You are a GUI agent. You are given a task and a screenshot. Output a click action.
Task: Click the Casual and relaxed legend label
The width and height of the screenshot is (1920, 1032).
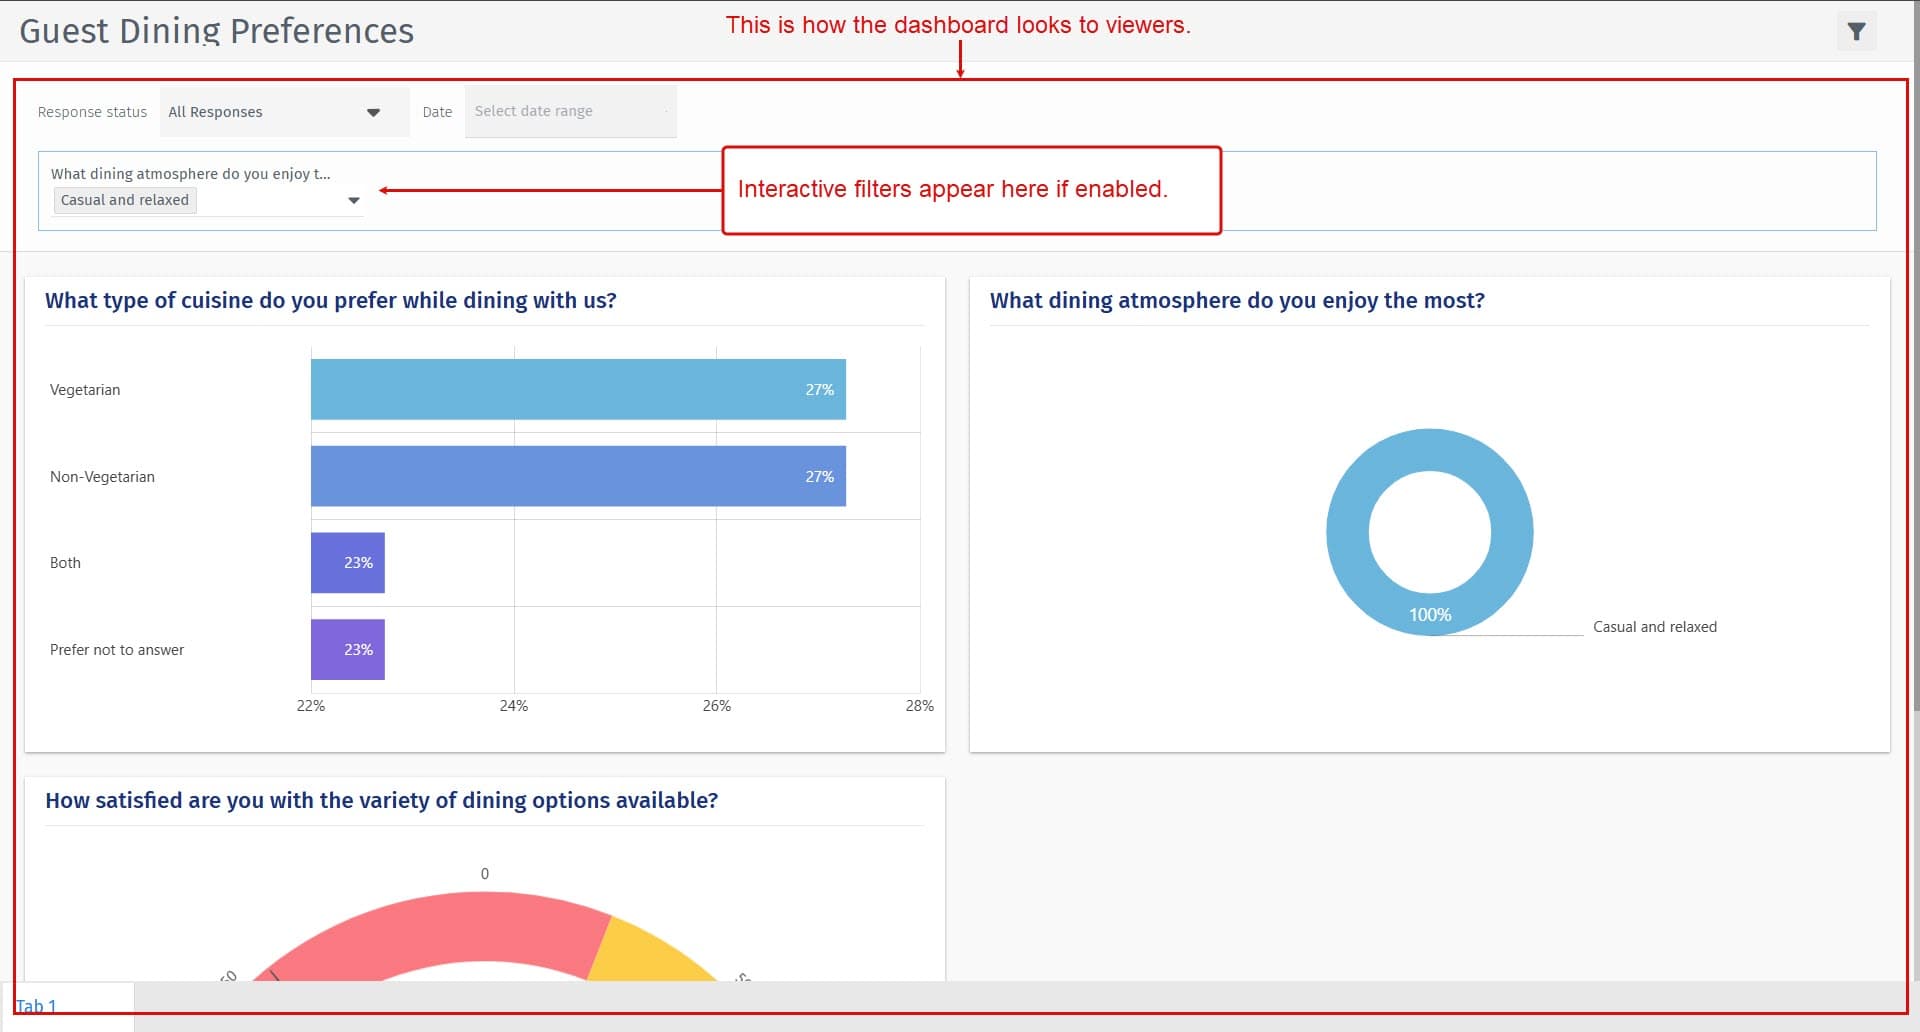click(x=1655, y=627)
